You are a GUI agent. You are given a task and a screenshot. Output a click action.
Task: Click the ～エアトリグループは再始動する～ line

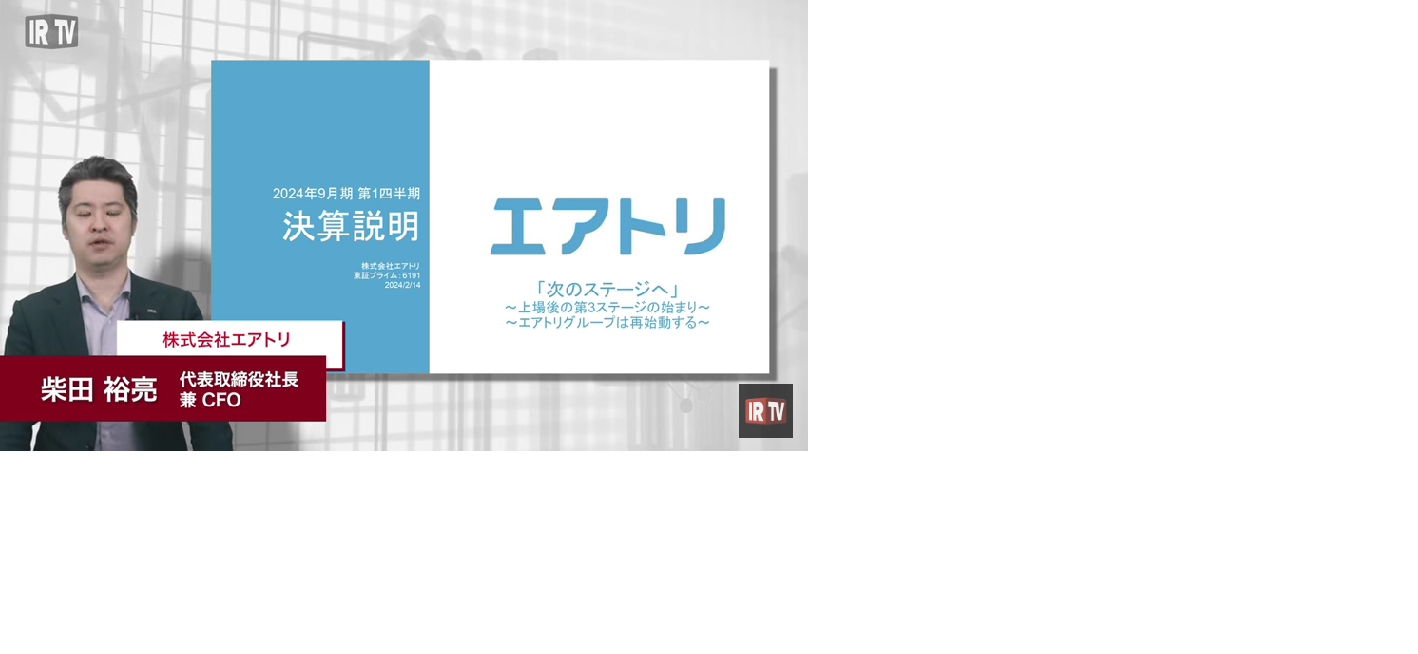[x=608, y=323]
